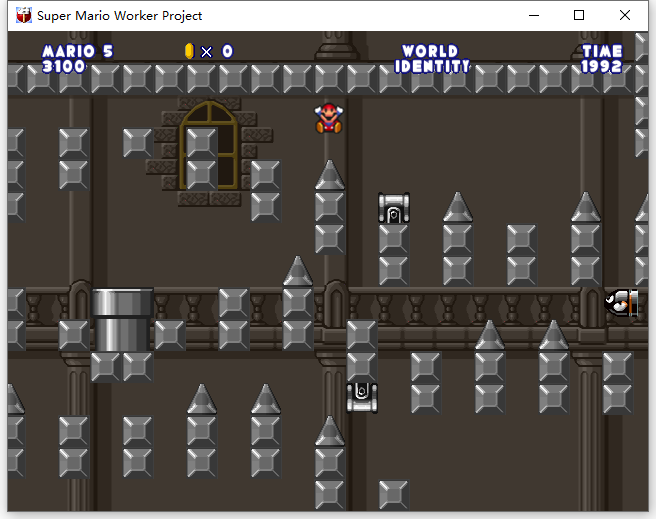The image size is (656, 519).
Task: Click the MARIO 5 lives text
Action: (78, 51)
